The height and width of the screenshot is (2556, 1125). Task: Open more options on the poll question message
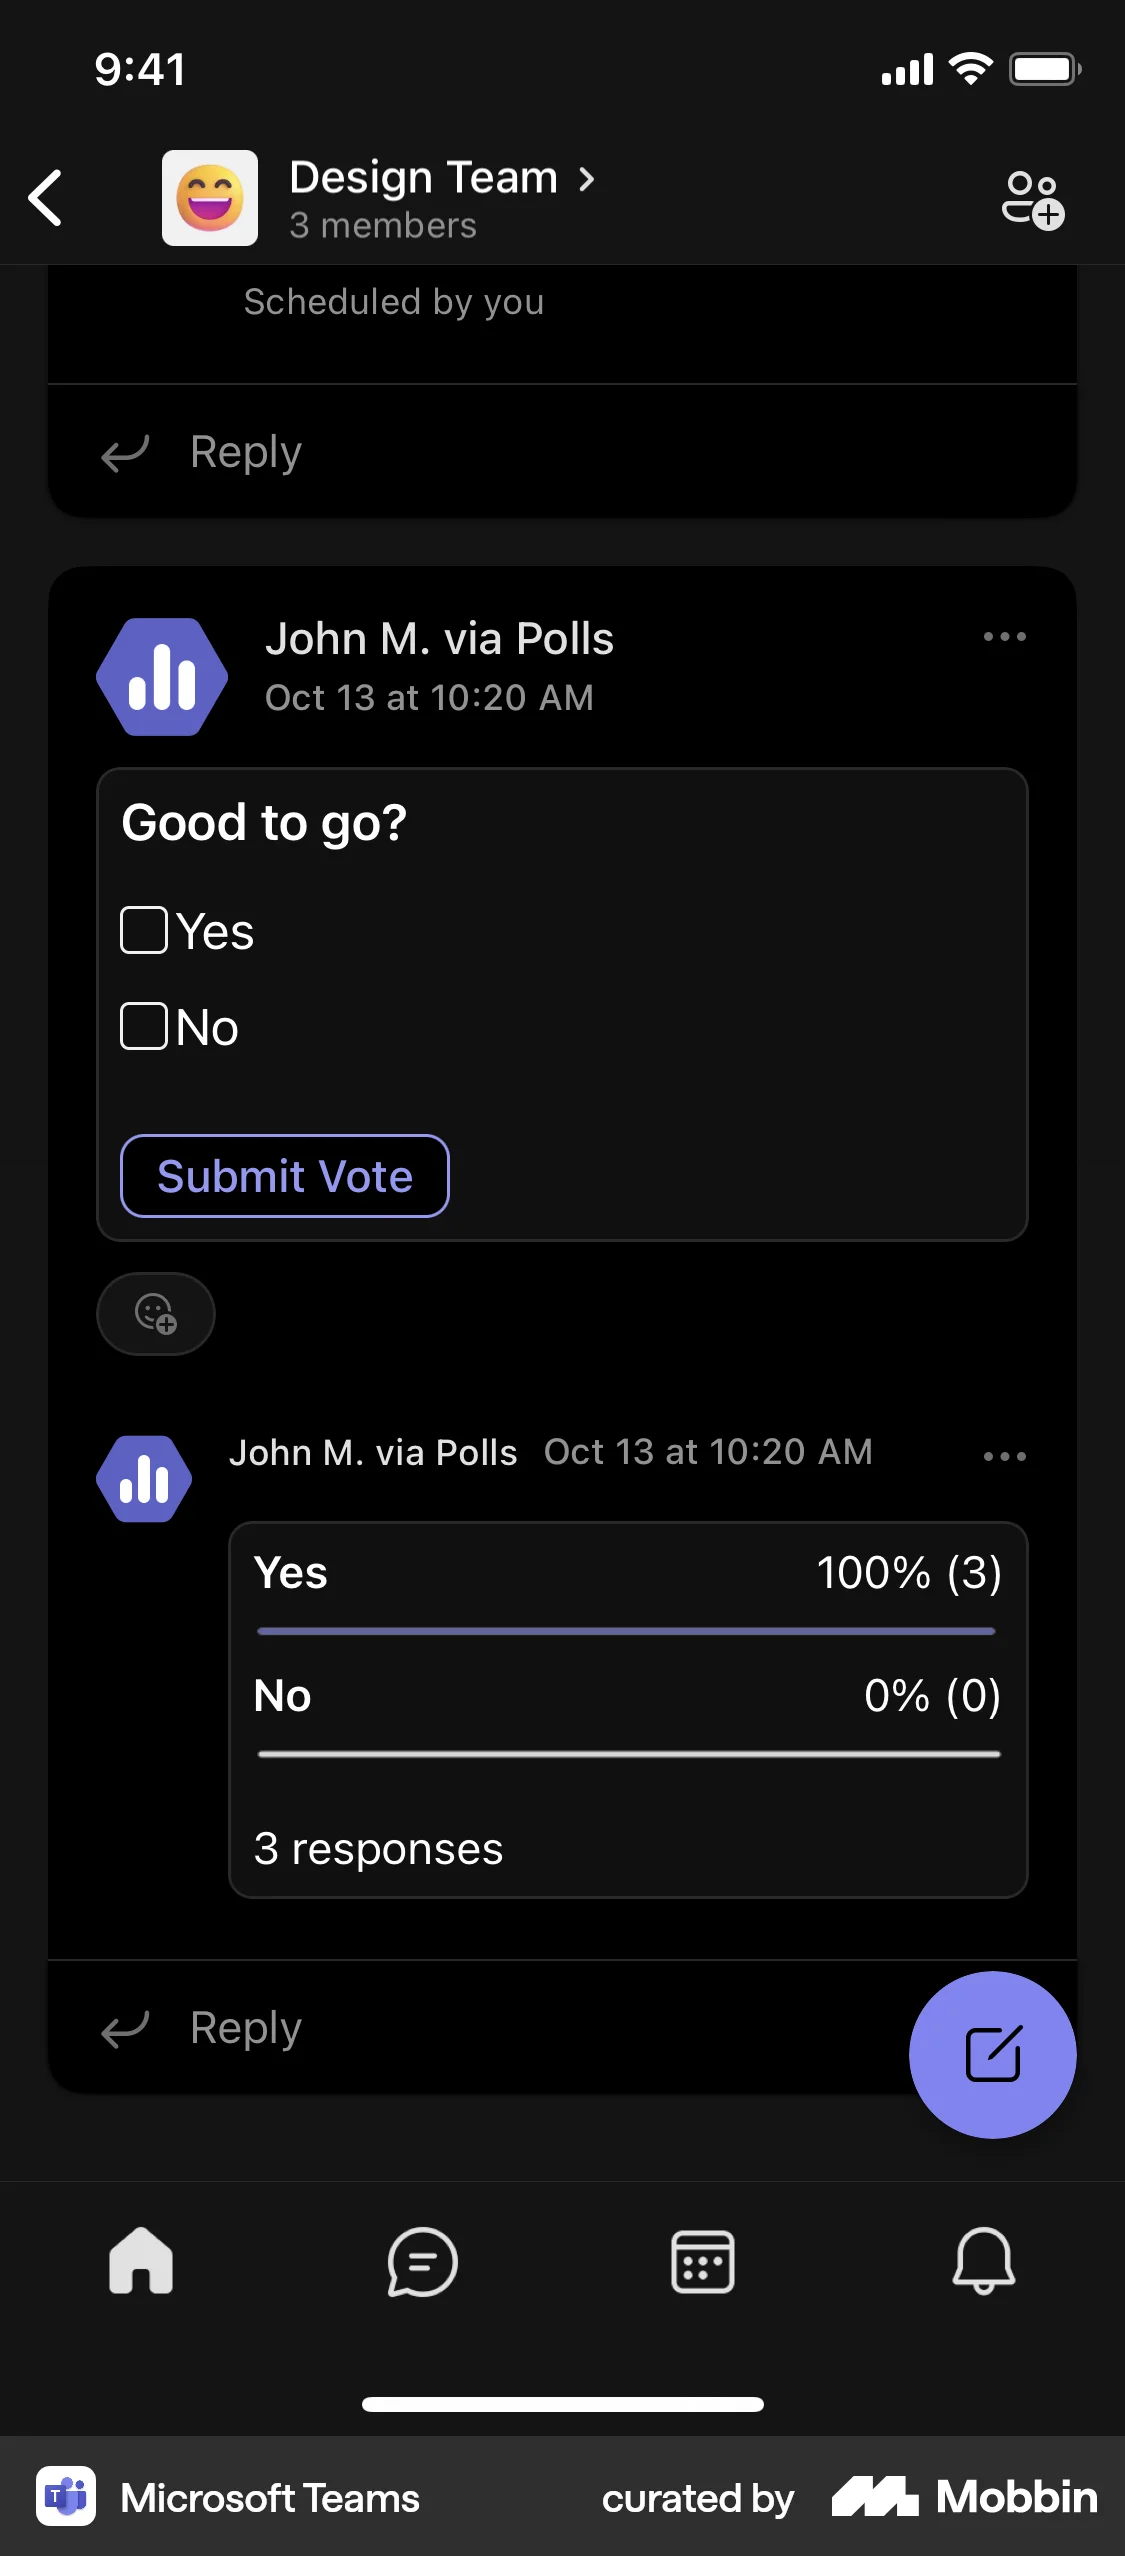point(1004,637)
